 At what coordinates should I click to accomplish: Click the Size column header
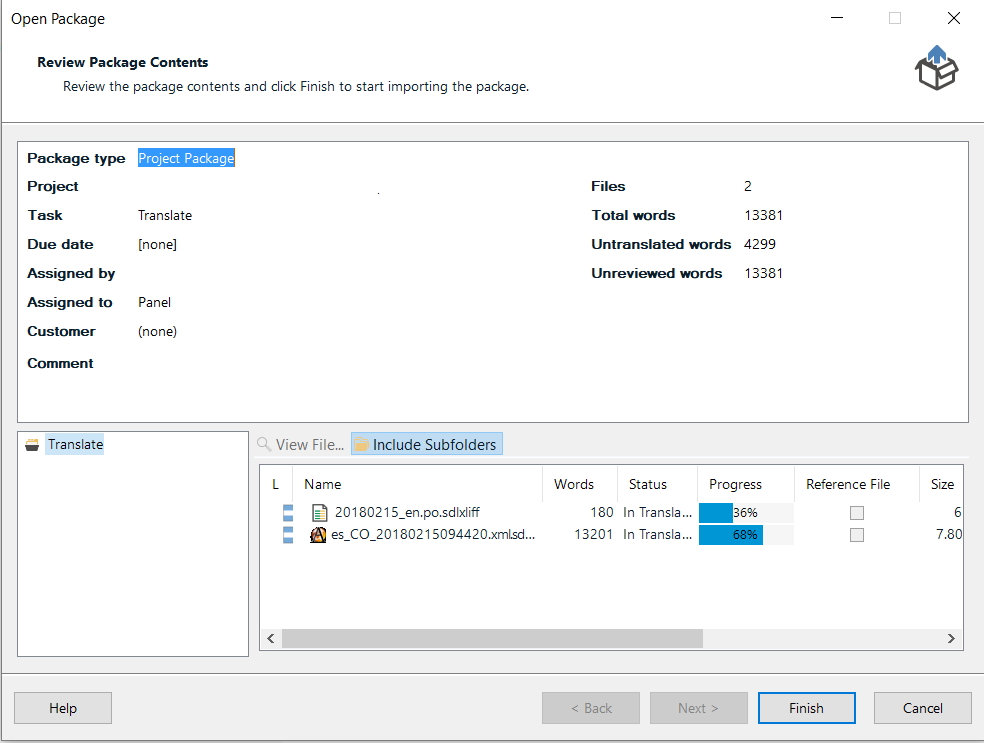[x=941, y=484]
